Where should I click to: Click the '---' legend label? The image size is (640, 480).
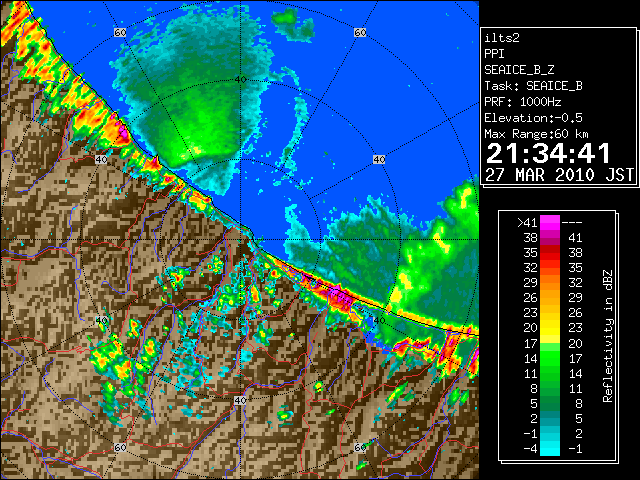[572, 222]
